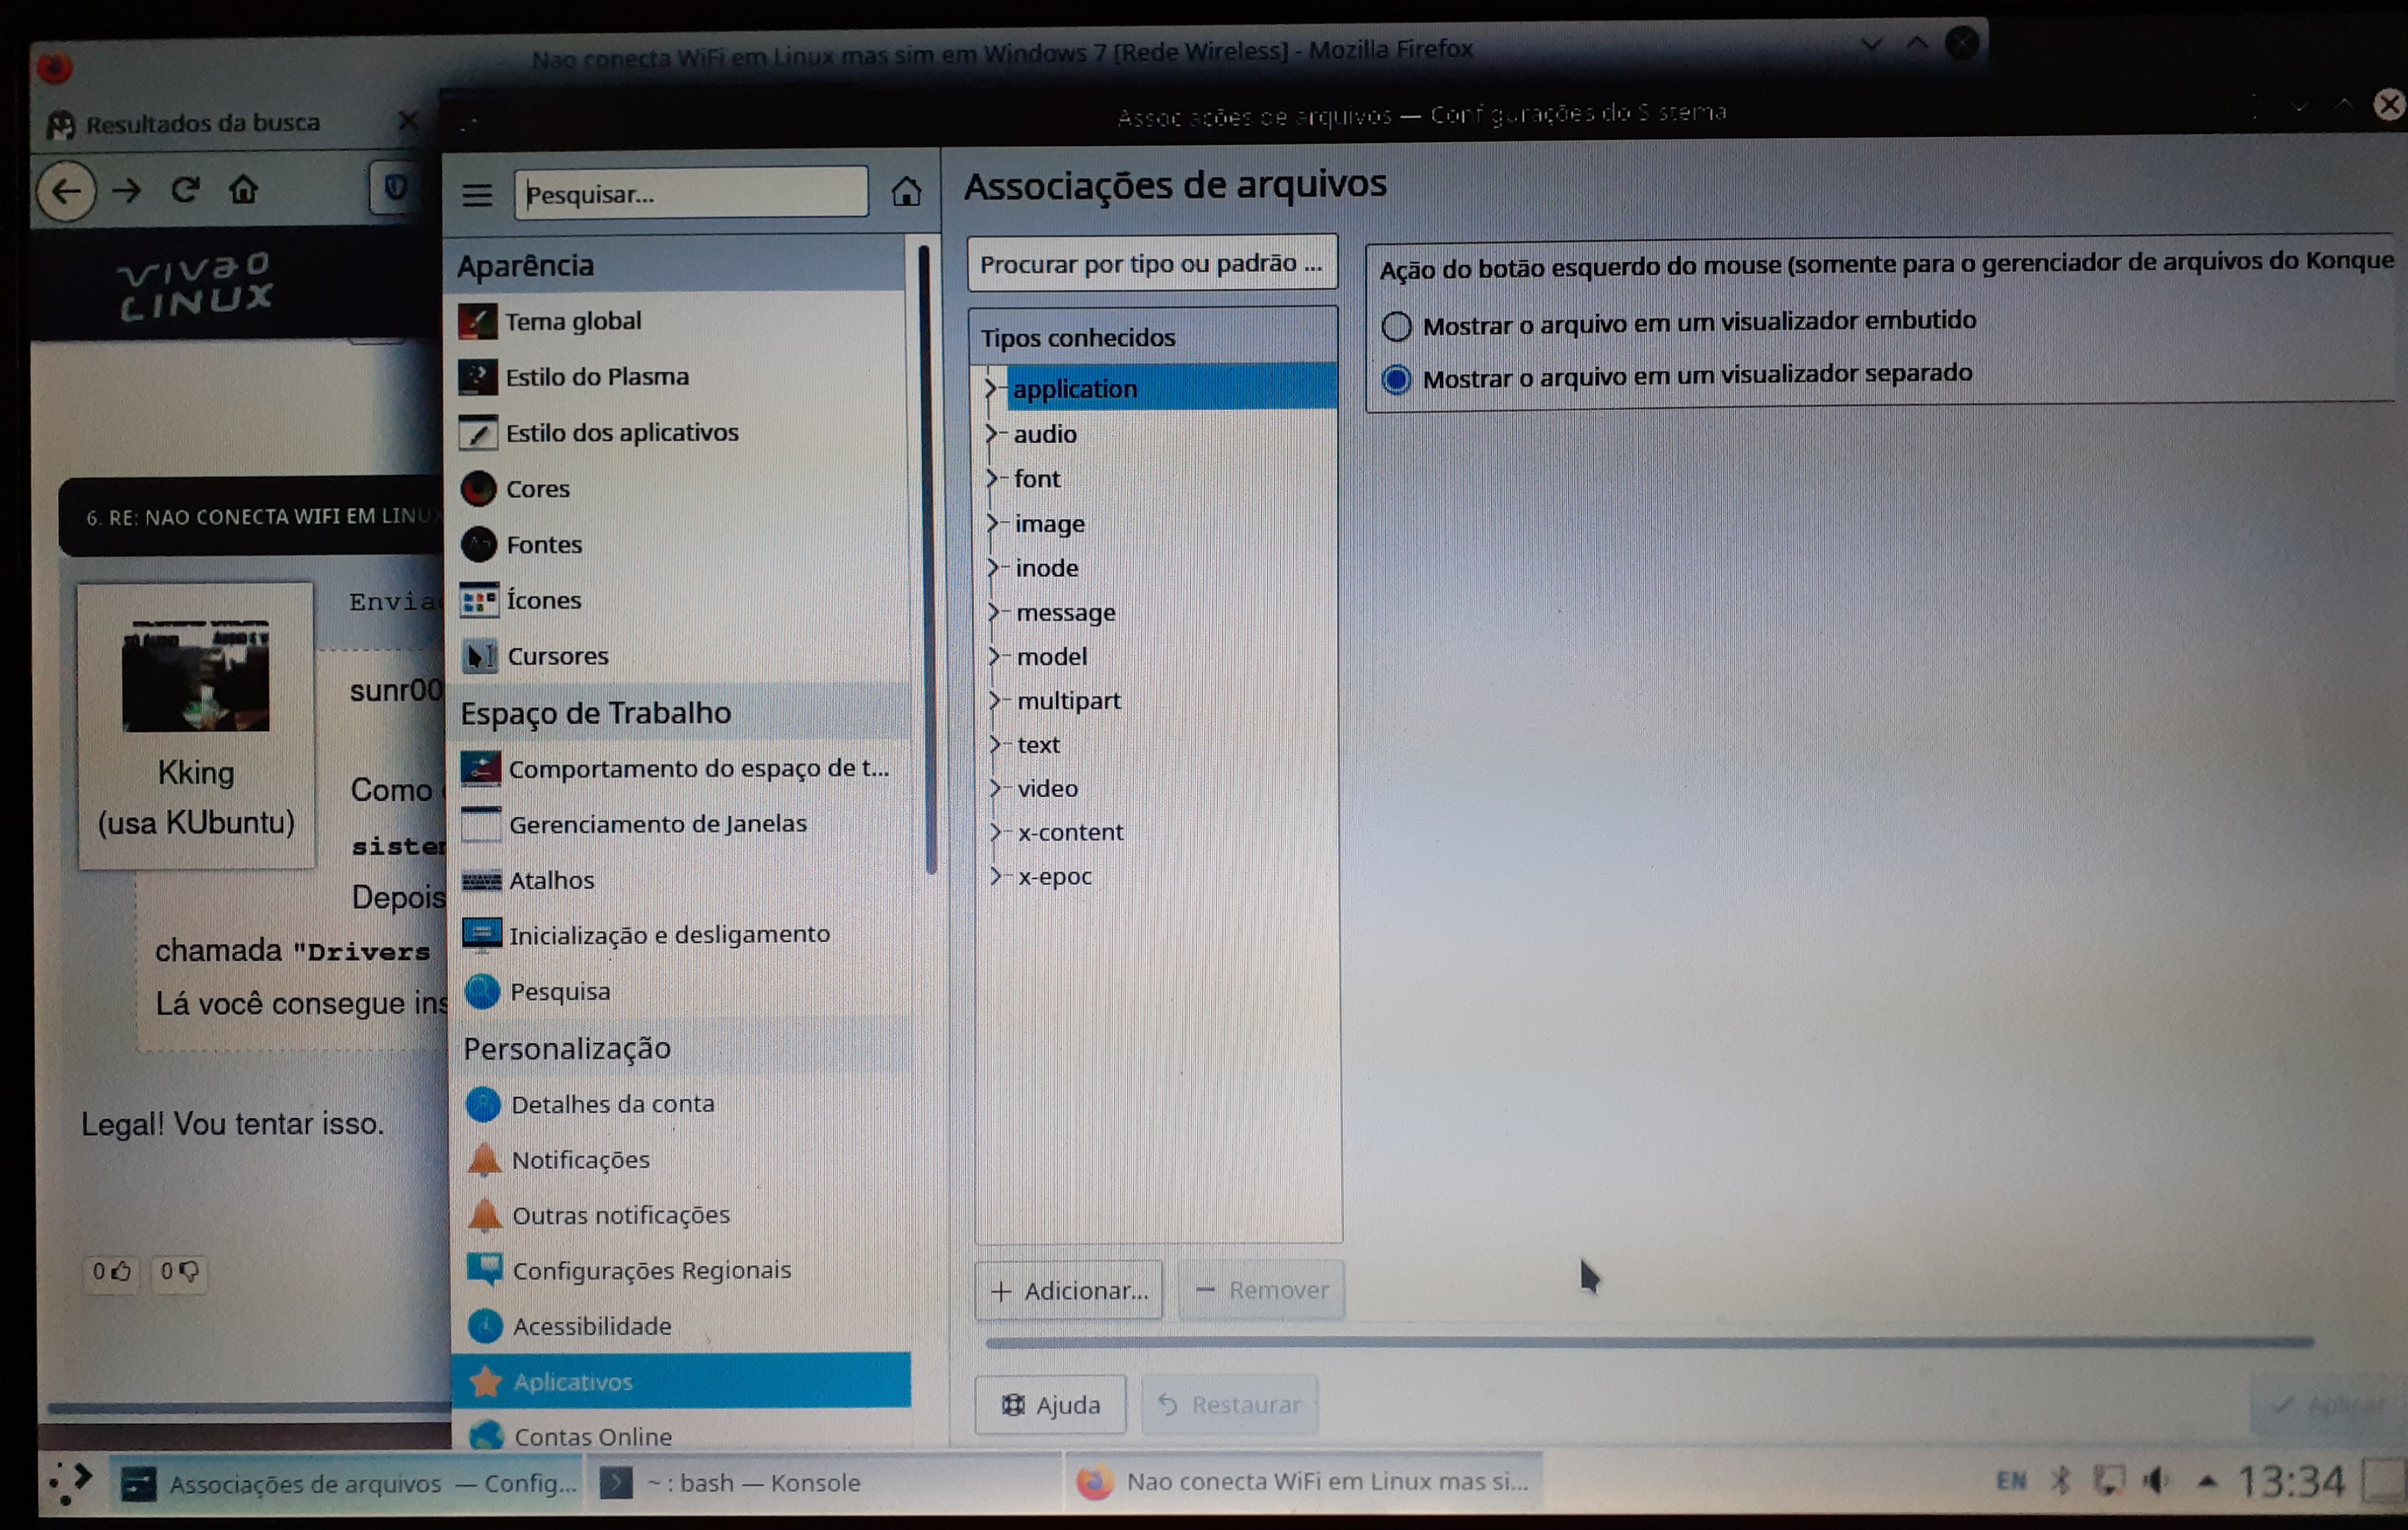
Task: Click the Aplicar button
Action: [x=2328, y=1405]
